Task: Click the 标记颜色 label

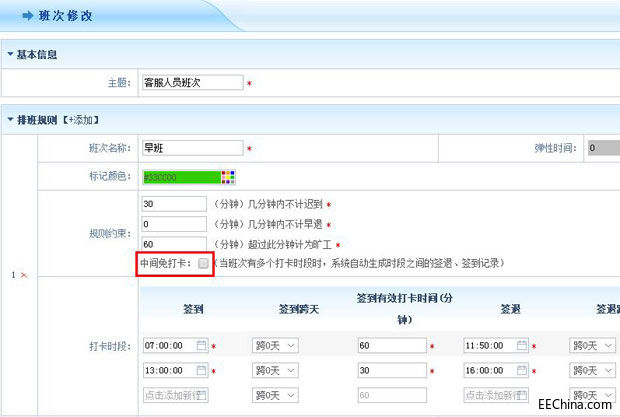Action: [x=110, y=176]
